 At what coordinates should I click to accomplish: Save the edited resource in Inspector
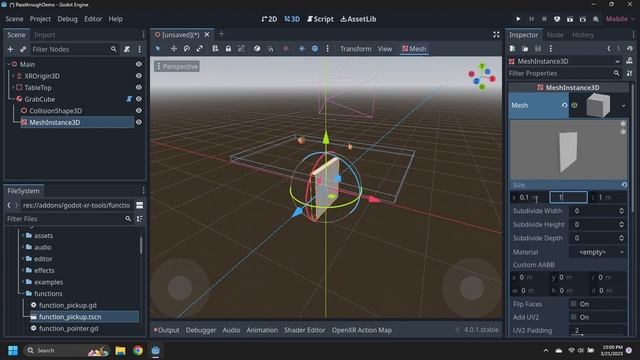click(x=538, y=49)
